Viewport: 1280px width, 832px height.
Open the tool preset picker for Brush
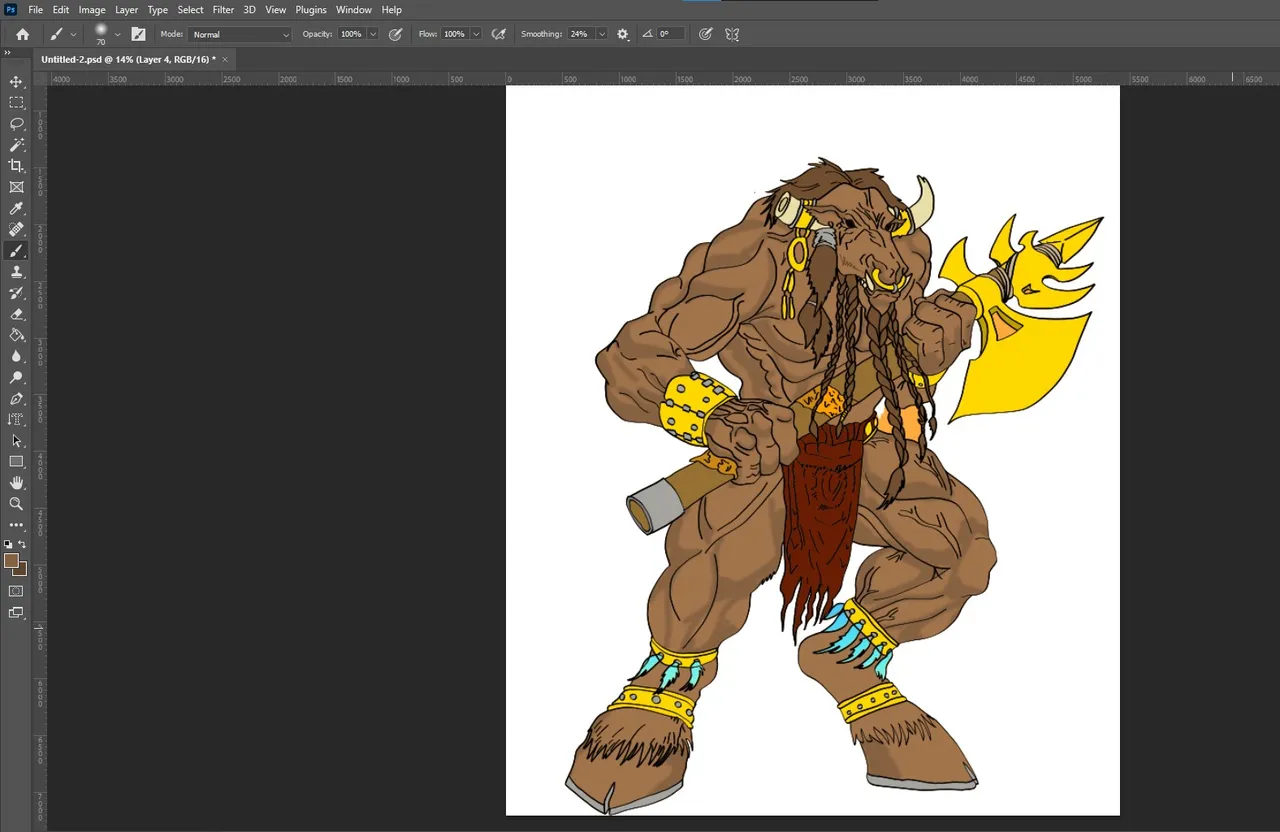point(62,34)
